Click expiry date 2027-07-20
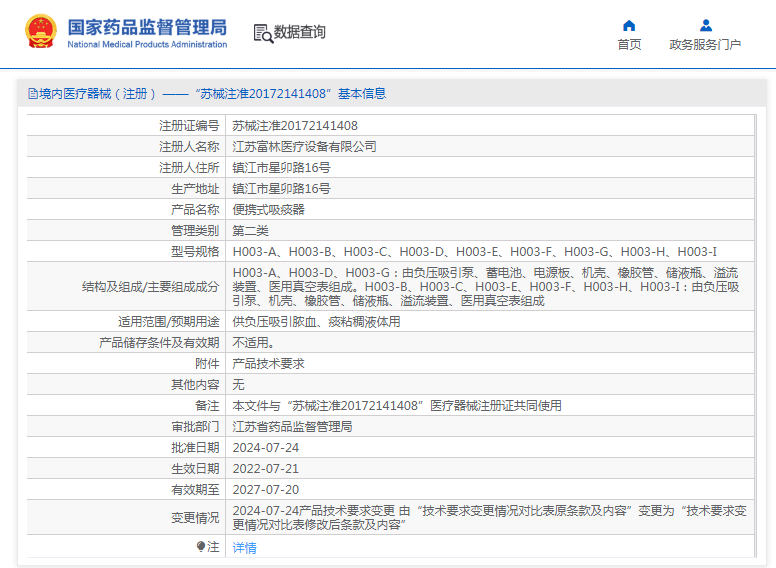The height and width of the screenshot is (568, 776). click(266, 490)
